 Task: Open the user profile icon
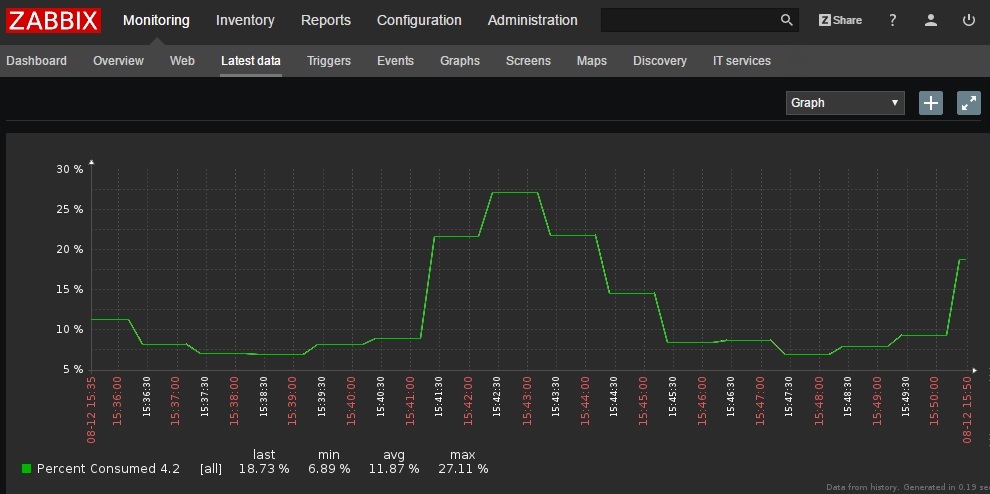[931, 20]
